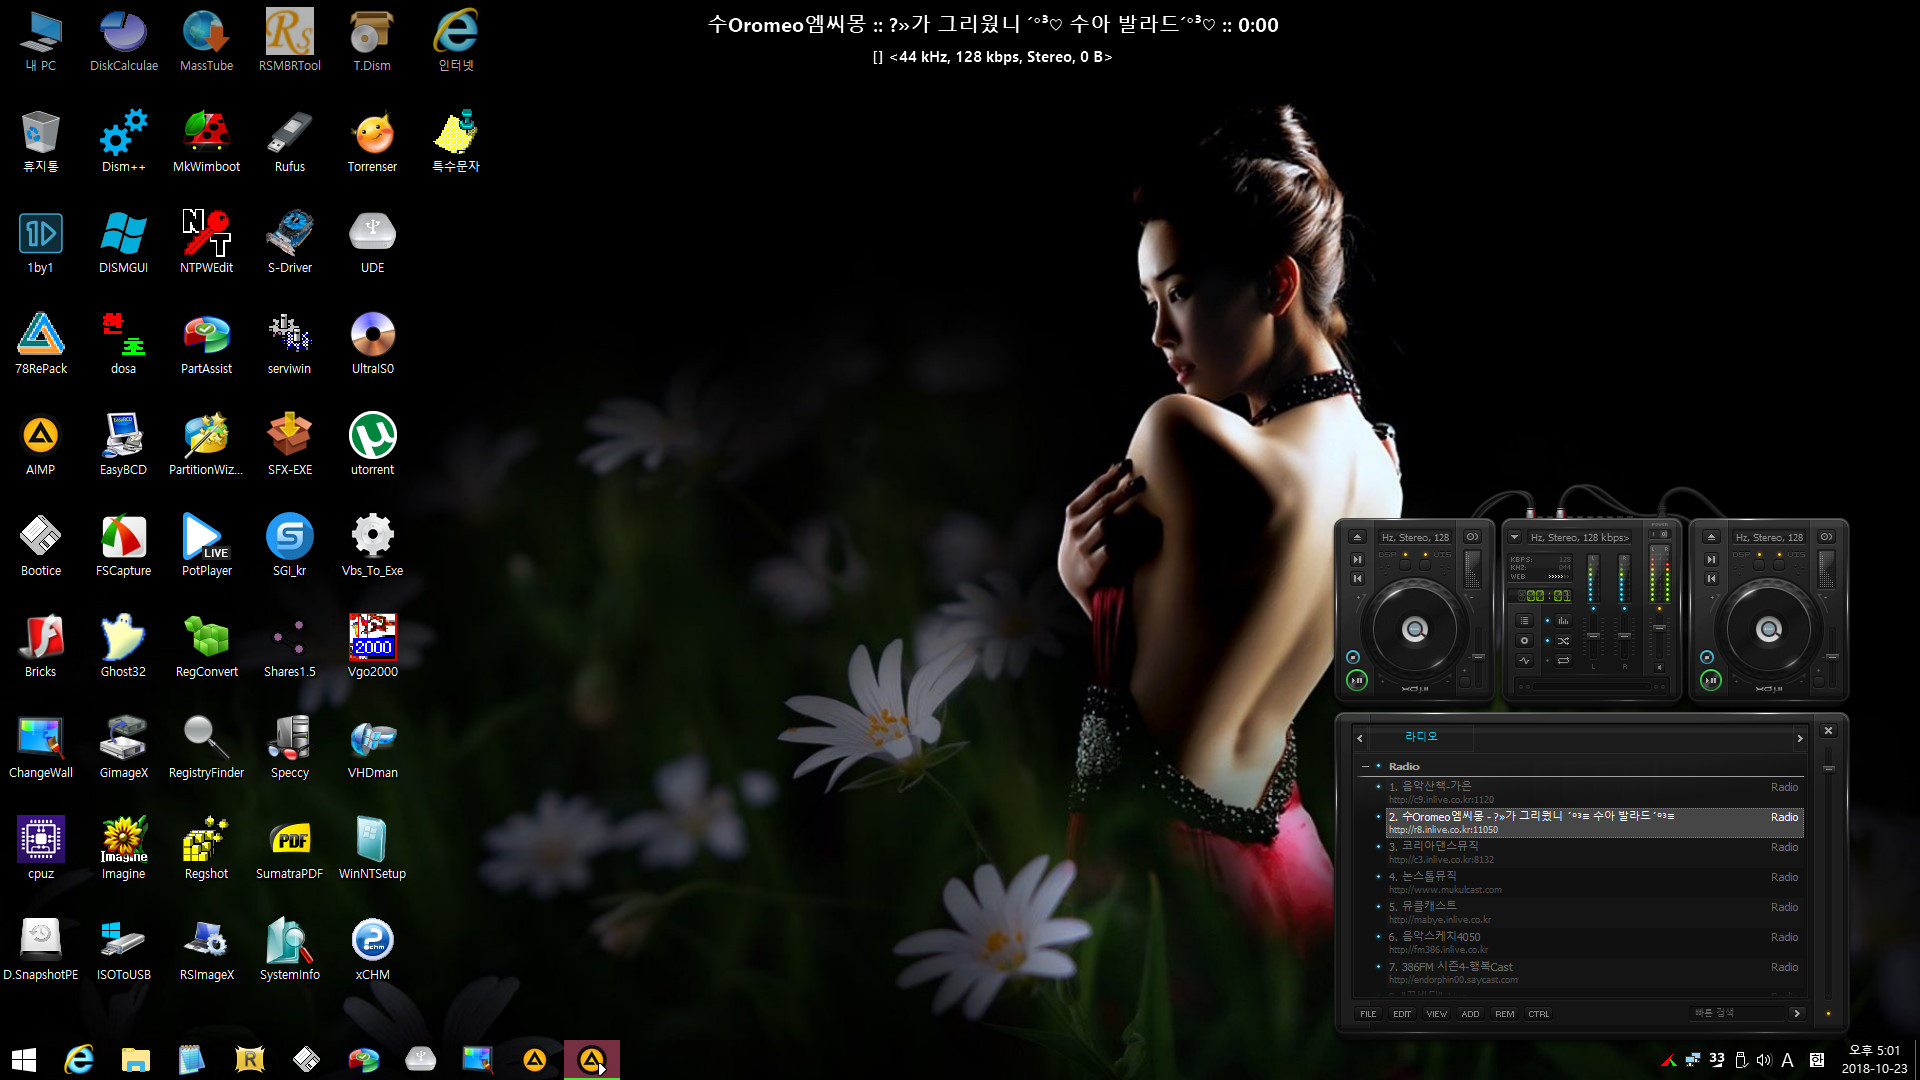Click the quick search field in playlist

click(1735, 1013)
